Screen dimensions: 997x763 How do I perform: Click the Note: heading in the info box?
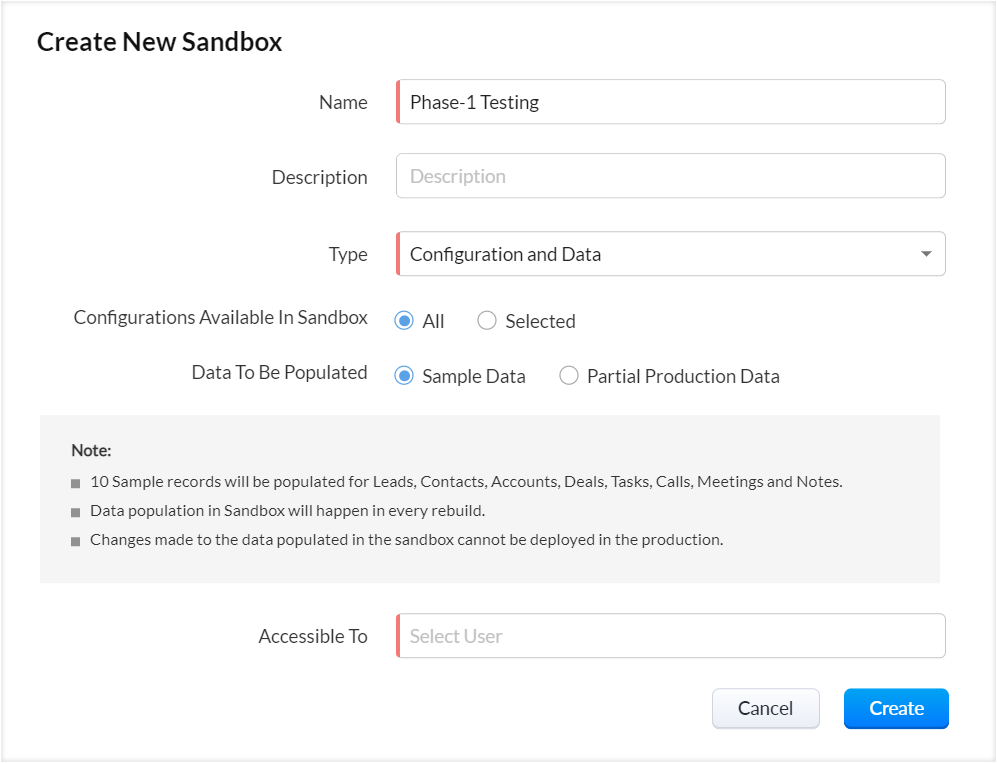91,451
